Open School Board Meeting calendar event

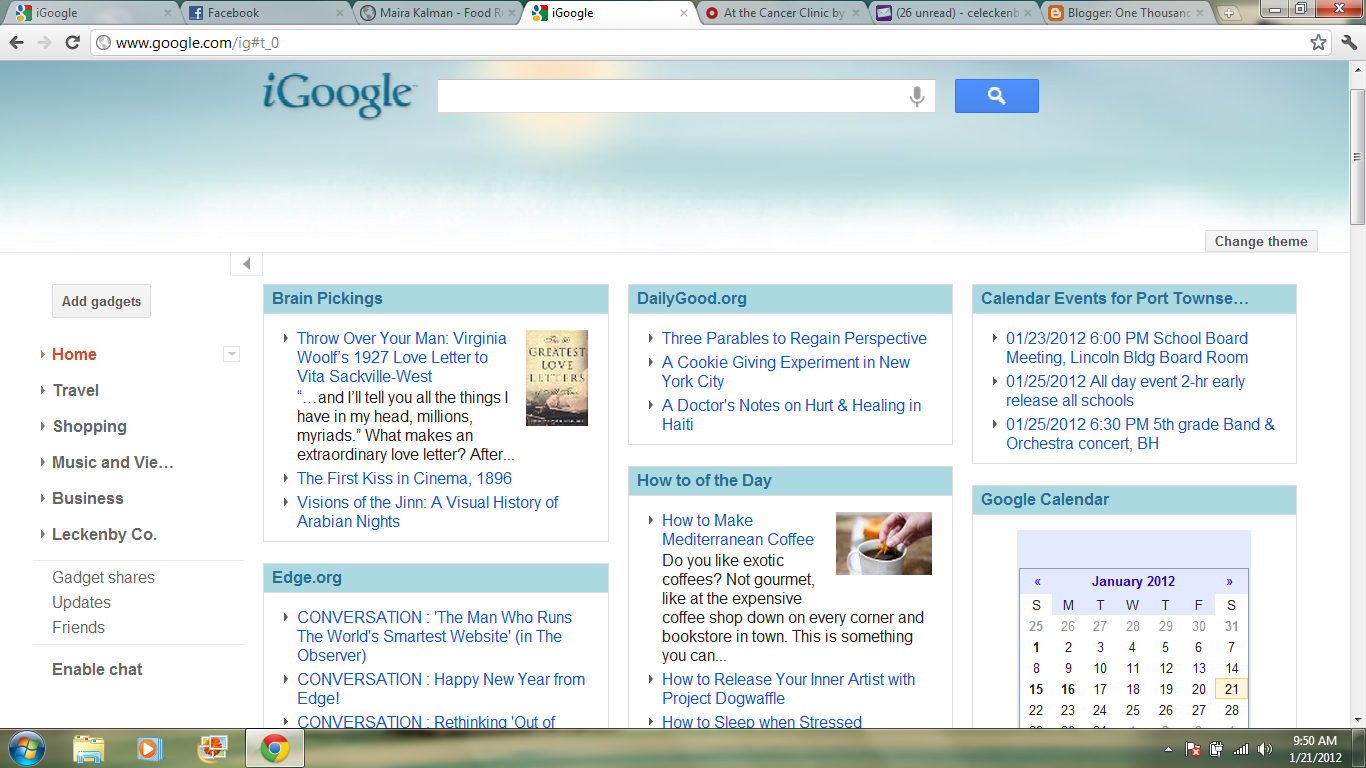point(1127,348)
